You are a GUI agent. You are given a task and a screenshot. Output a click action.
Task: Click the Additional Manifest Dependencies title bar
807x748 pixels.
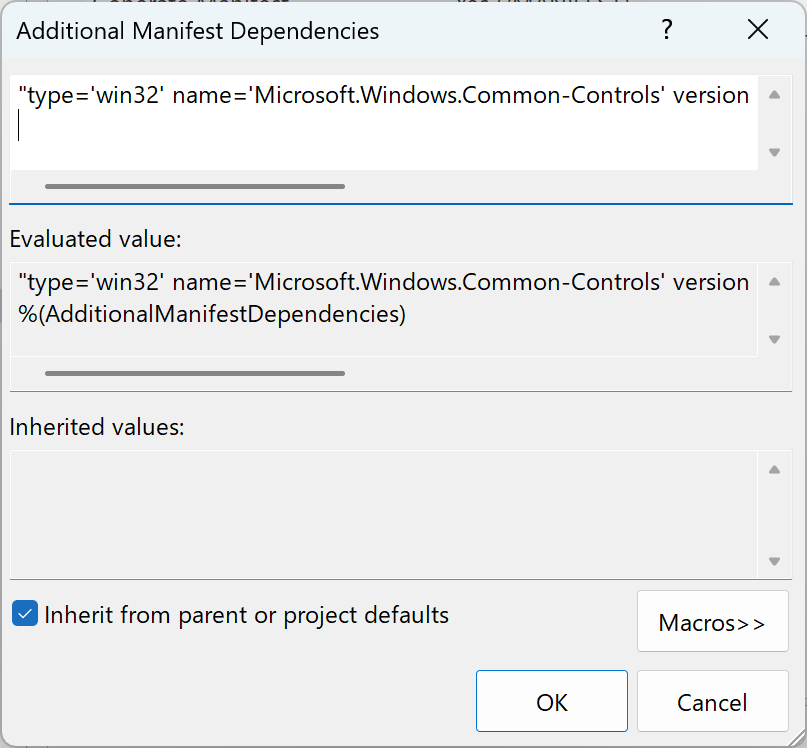click(x=300, y=30)
